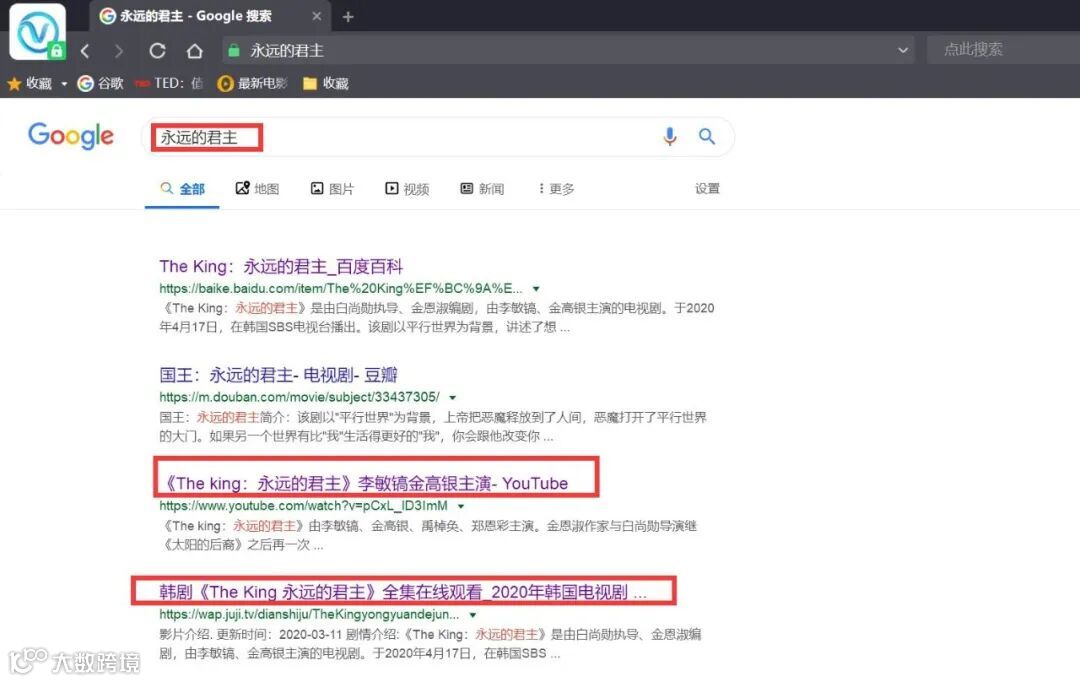Click the browser logo icon
This screenshot has height=682, width=1080.
tap(37, 32)
